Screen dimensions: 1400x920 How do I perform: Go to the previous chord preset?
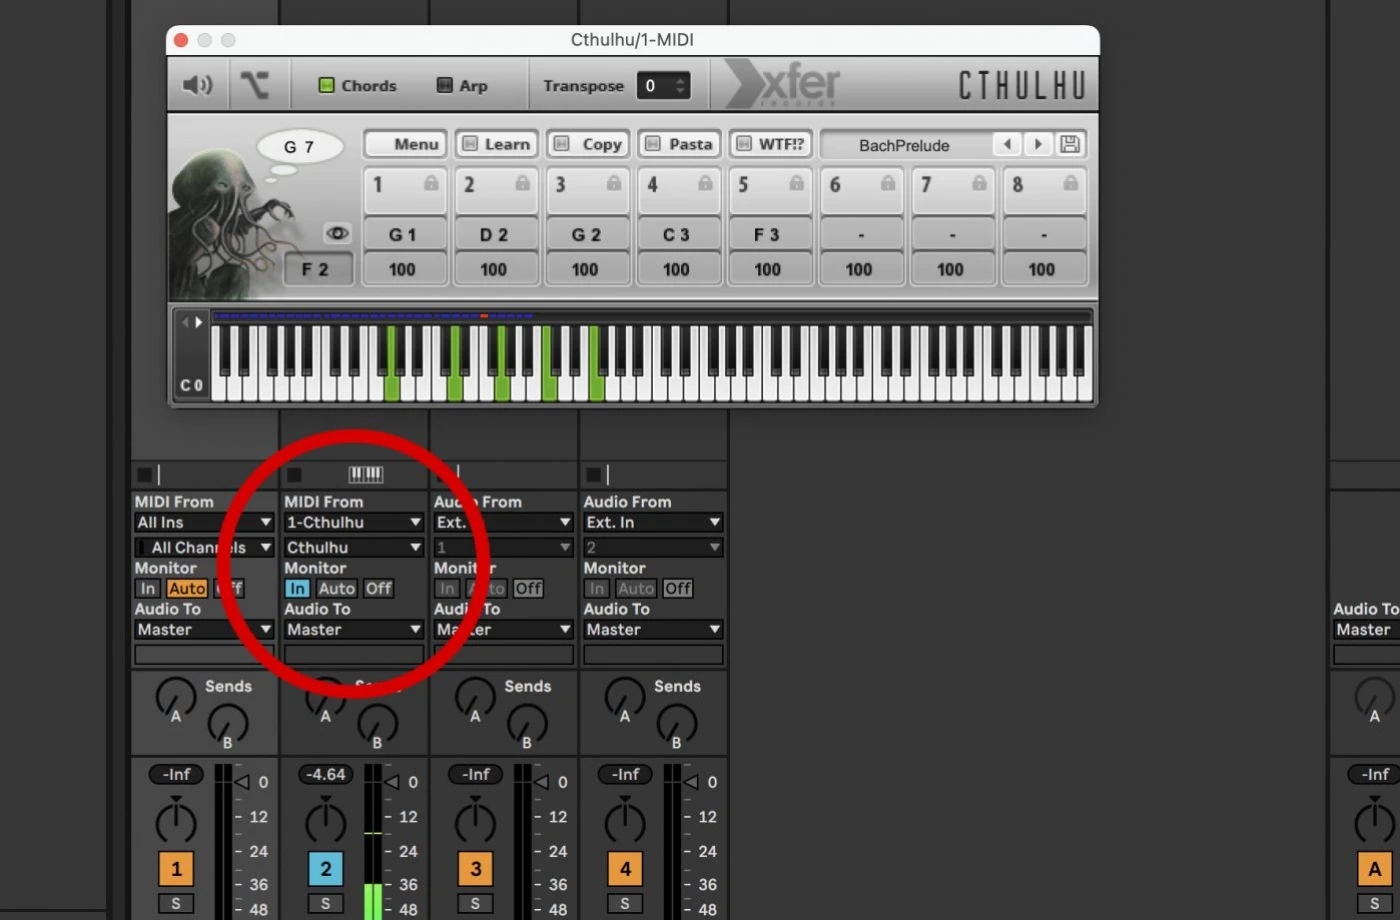tap(1007, 144)
